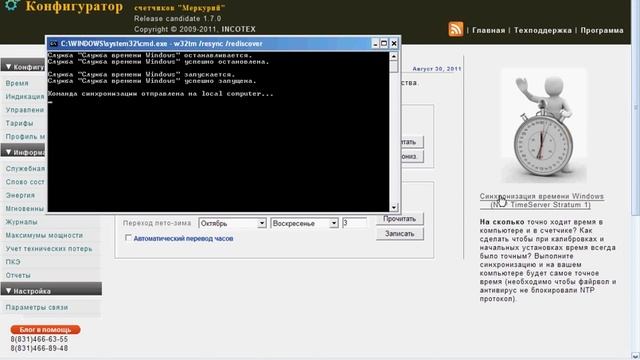Open Параметры связи sidebar item
The image size is (640, 360).
37,307
